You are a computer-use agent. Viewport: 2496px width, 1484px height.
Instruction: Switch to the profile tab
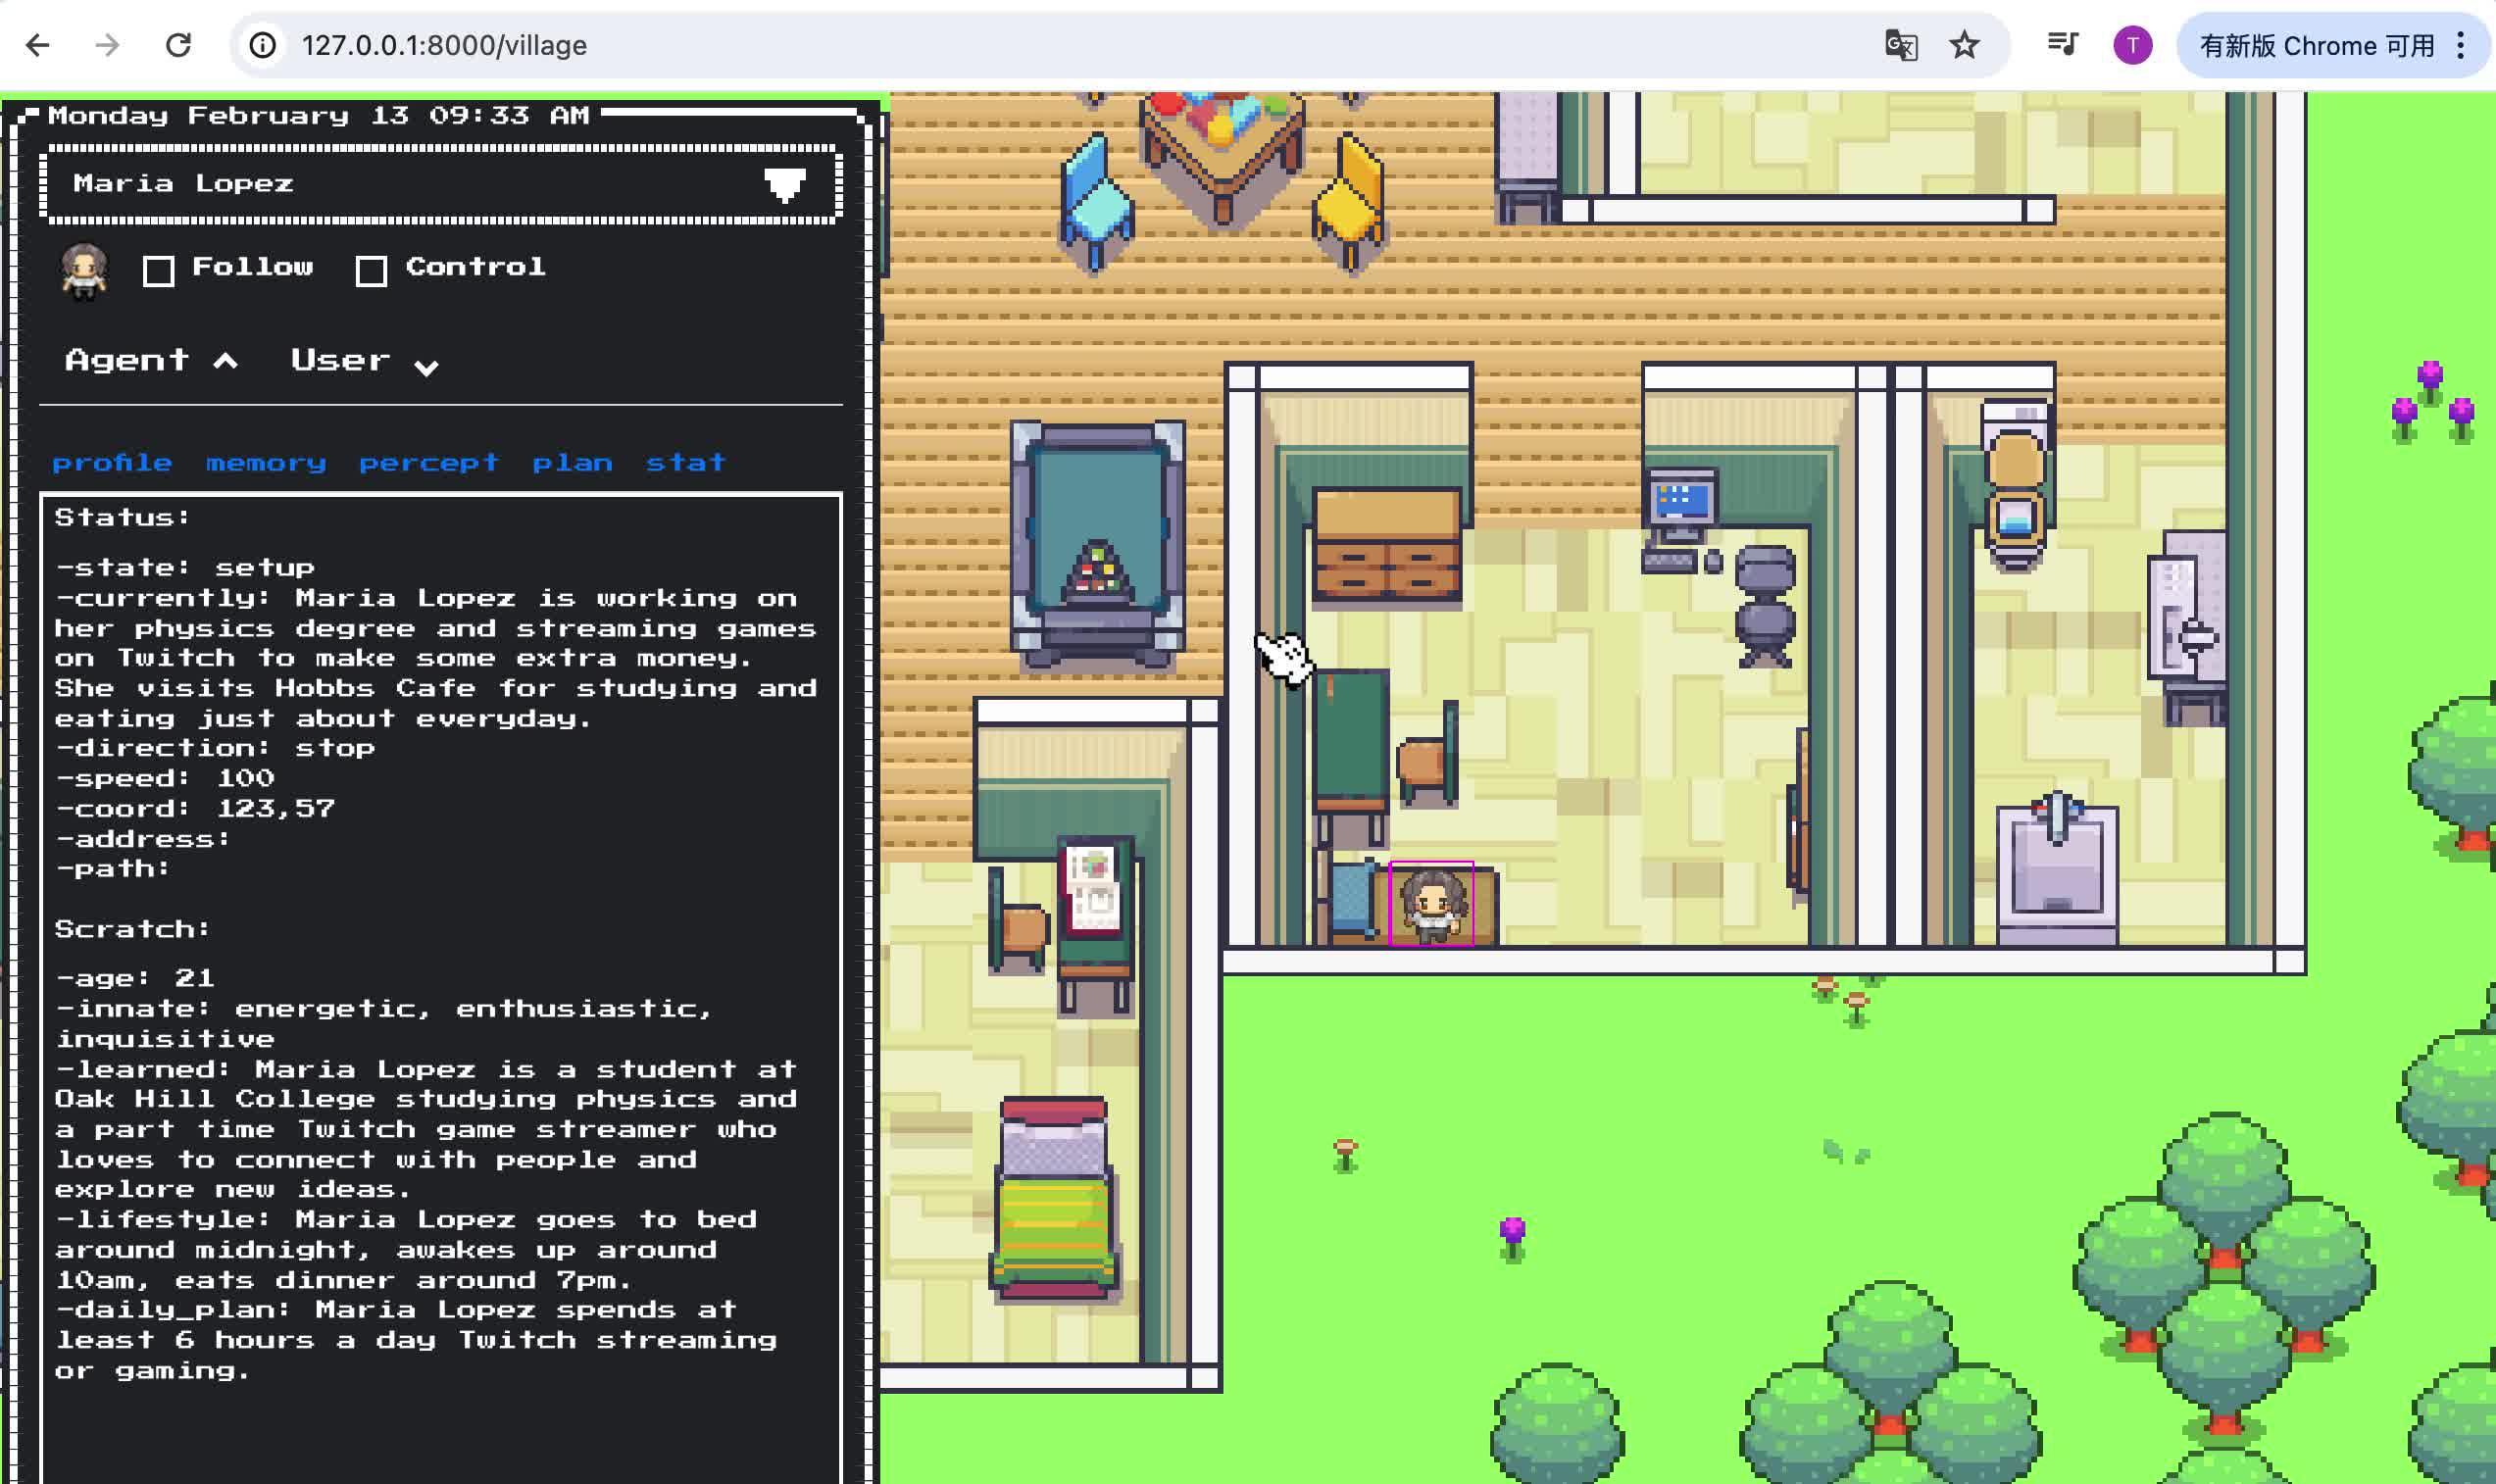point(112,463)
